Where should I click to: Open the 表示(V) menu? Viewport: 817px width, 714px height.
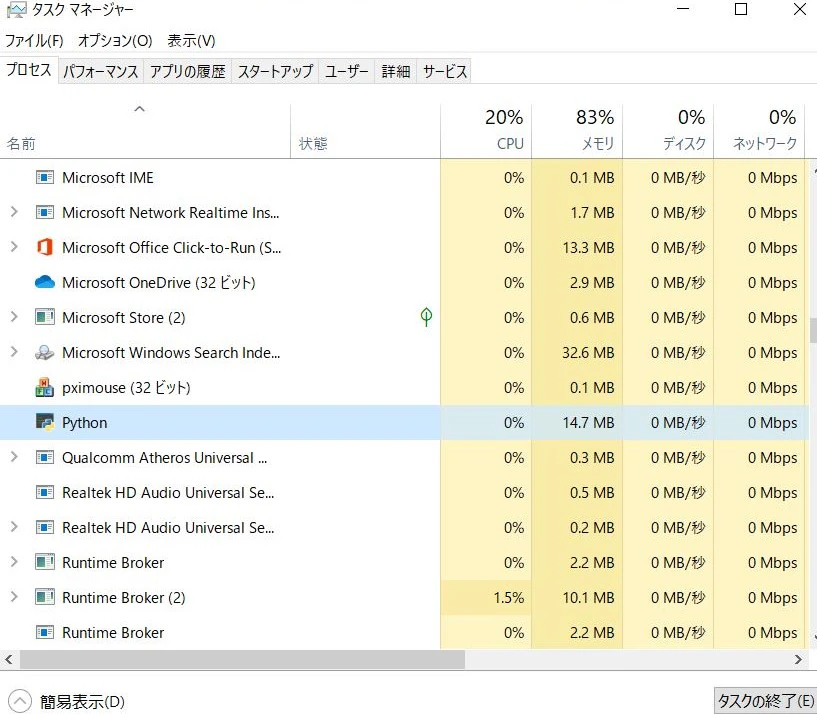coord(191,41)
